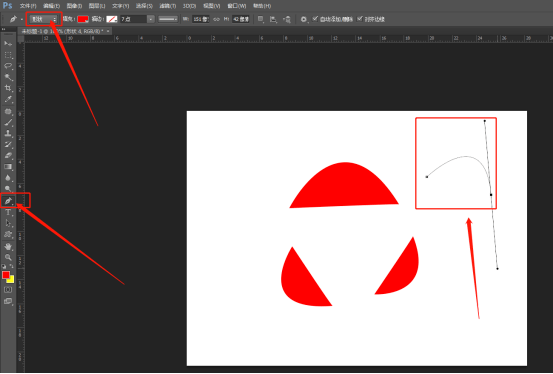This screenshot has width=553, height=374.
Task: Select the Clone Stamp tool
Action: point(8,133)
